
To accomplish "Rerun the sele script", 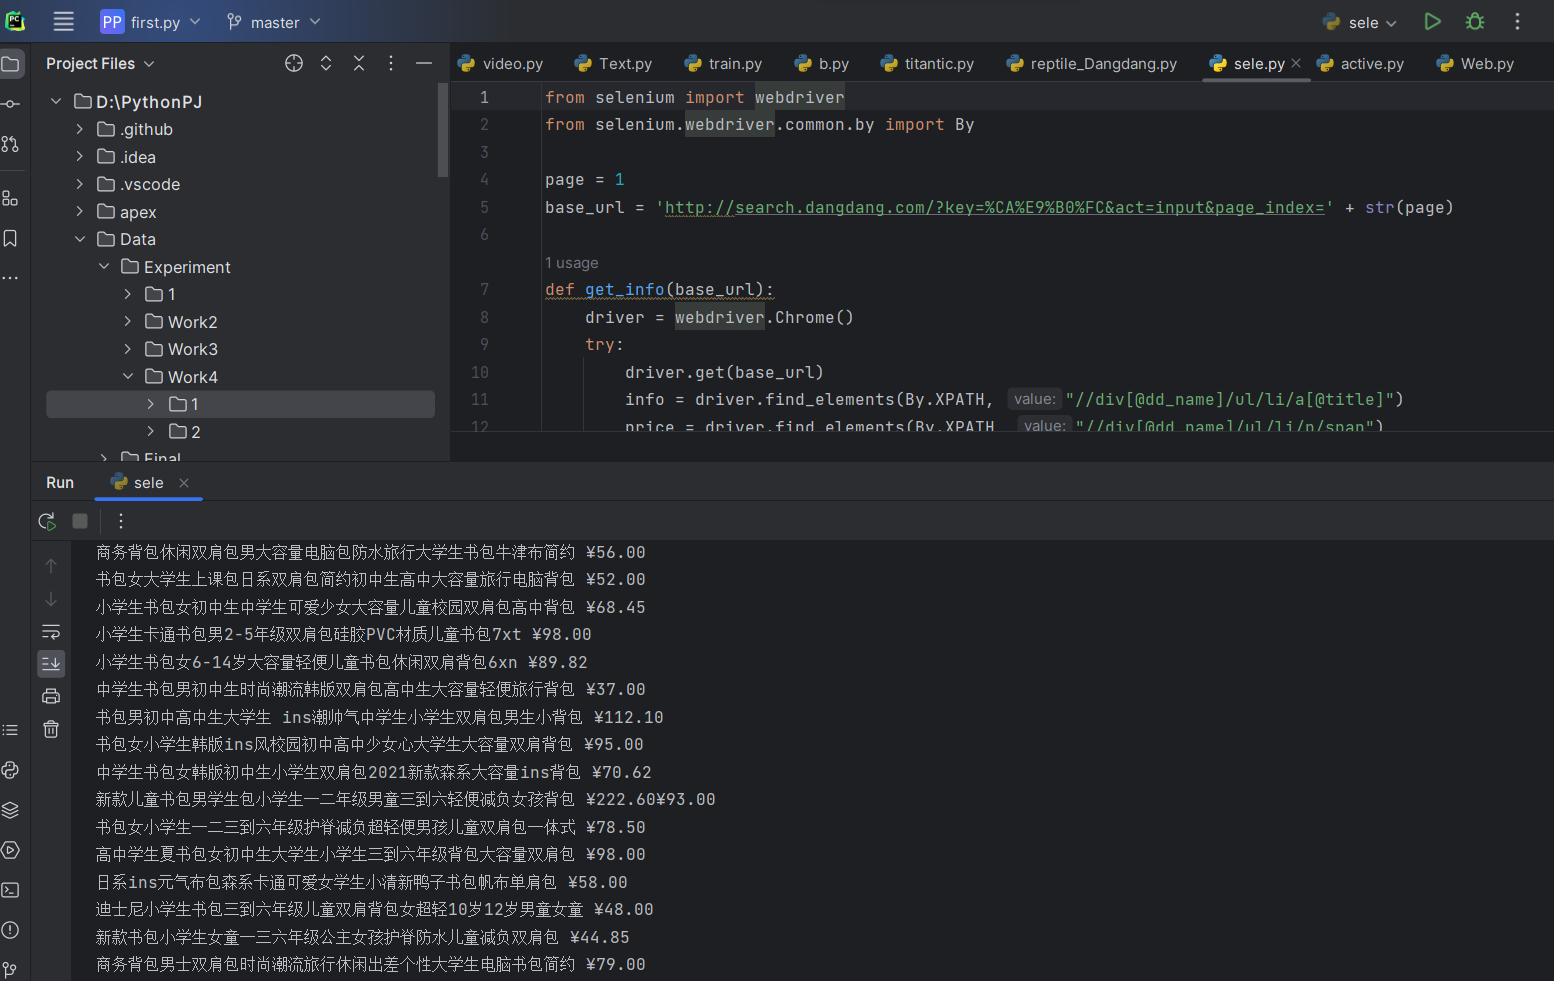I will [47, 521].
